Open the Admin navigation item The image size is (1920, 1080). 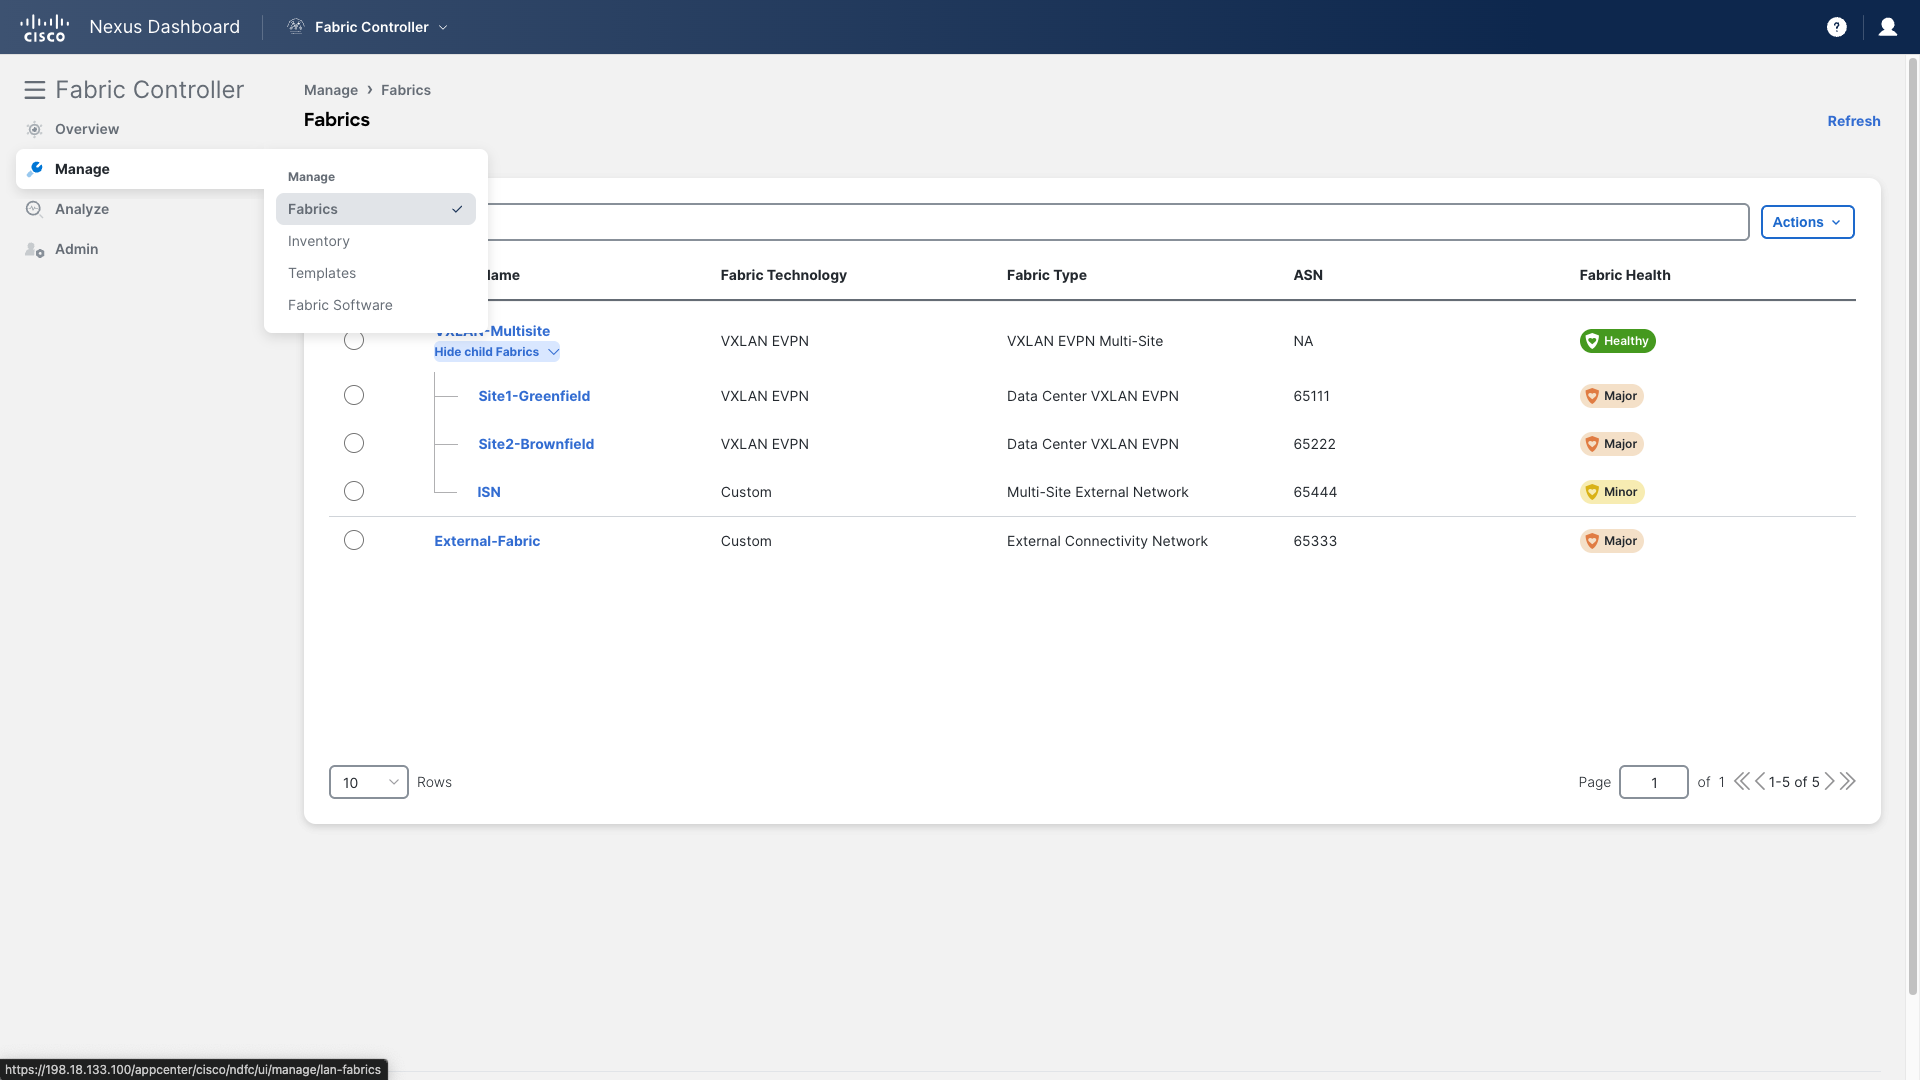(x=77, y=249)
